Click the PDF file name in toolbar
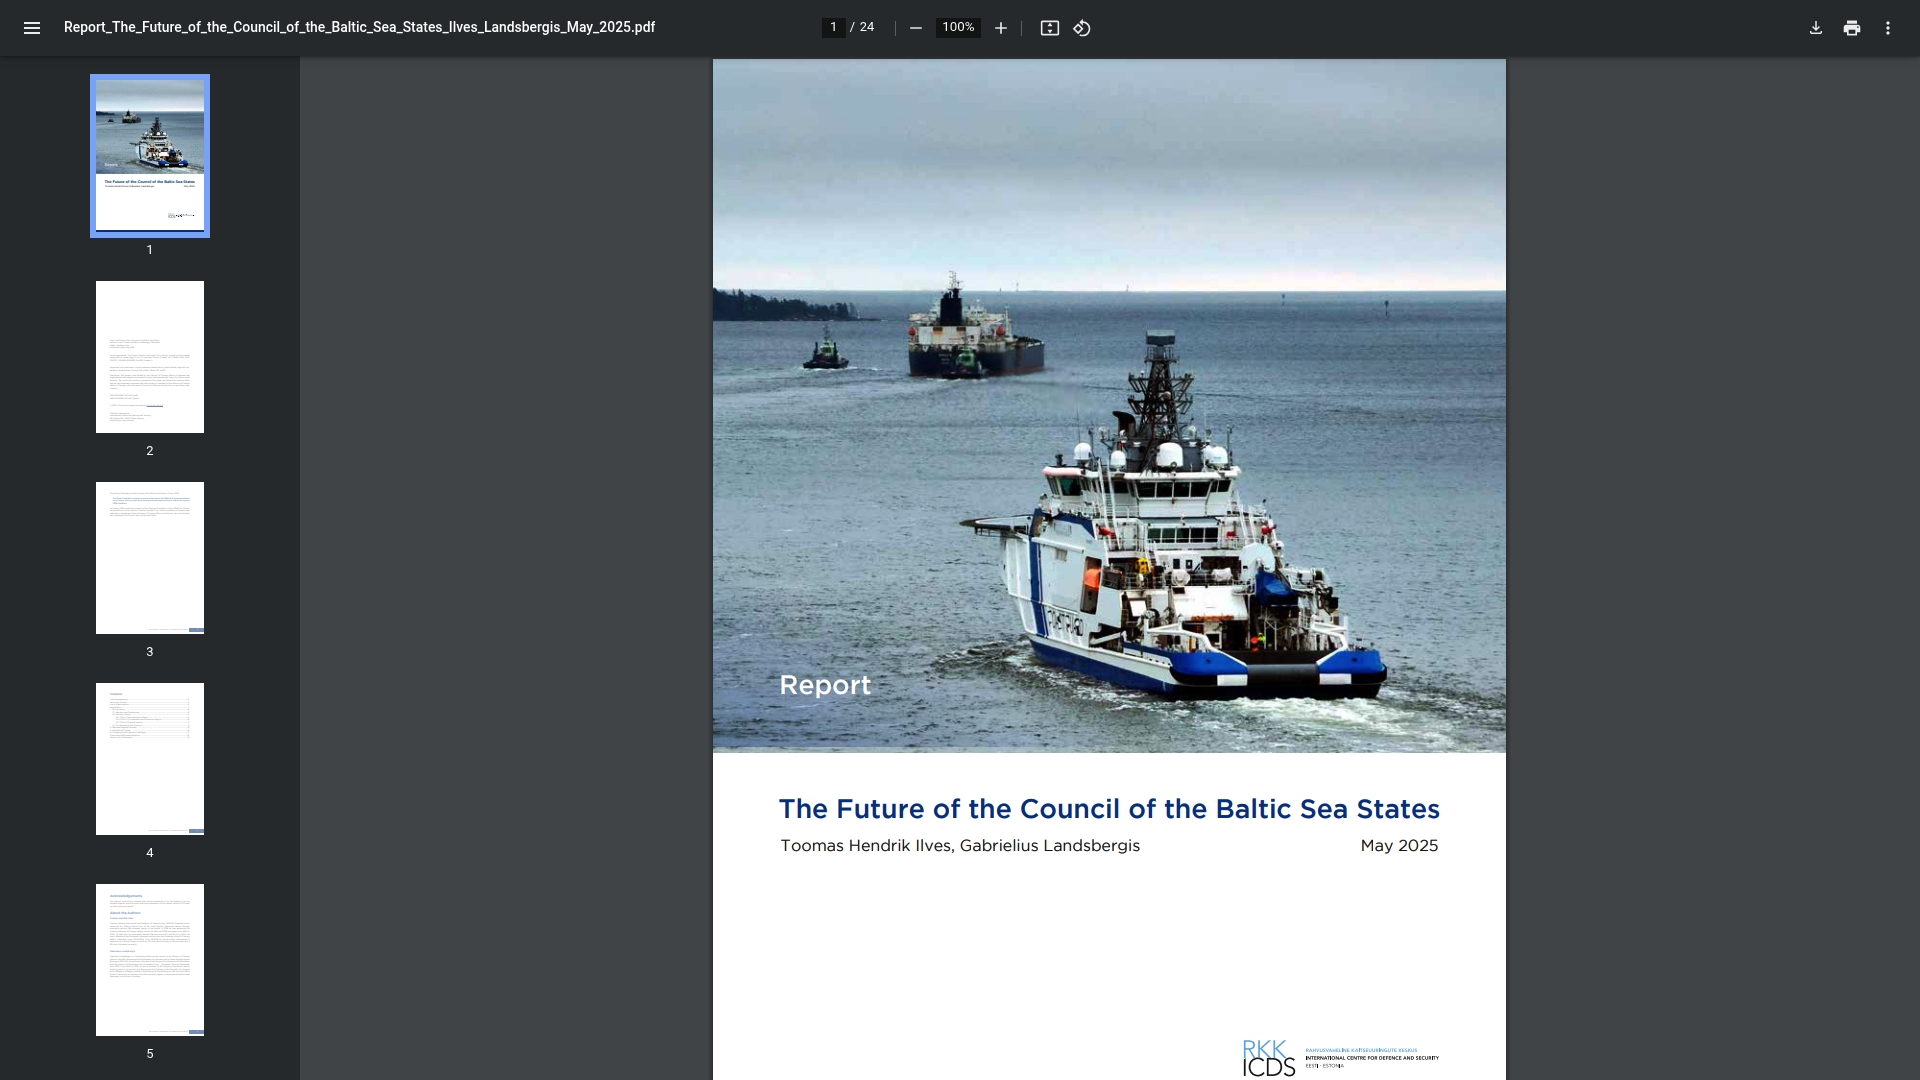The image size is (1920, 1080). [x=359, y=27]
